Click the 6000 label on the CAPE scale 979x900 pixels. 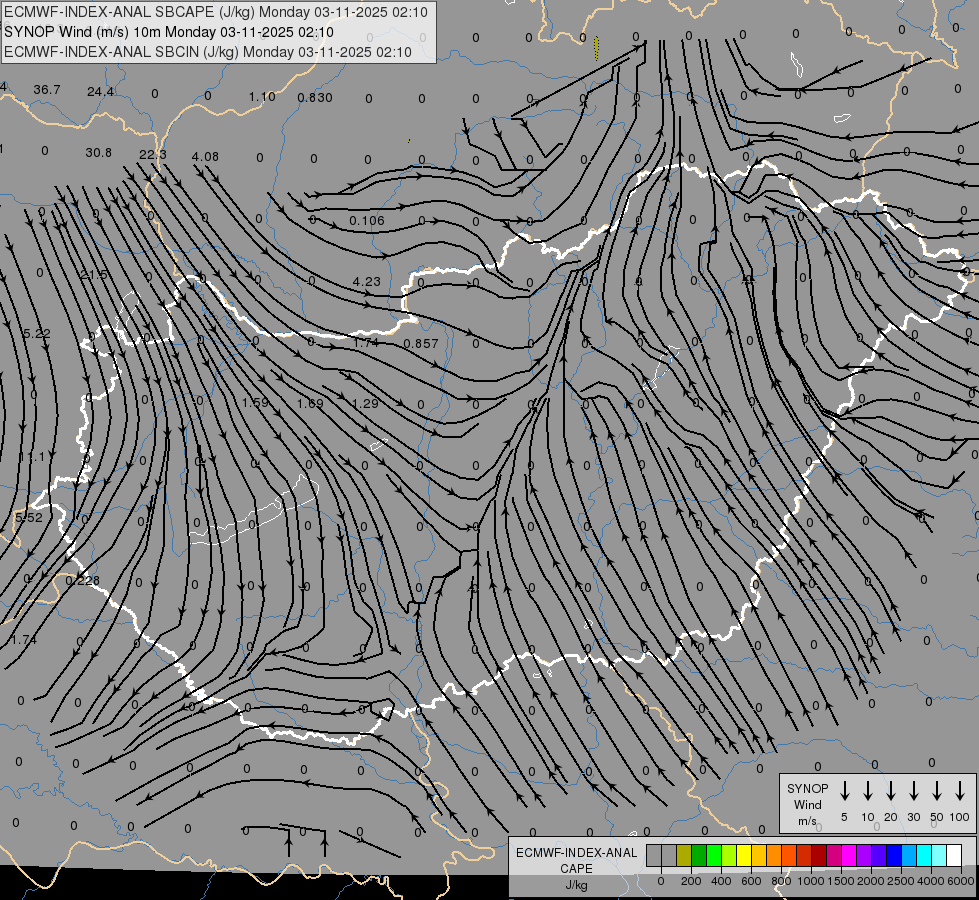960,881
